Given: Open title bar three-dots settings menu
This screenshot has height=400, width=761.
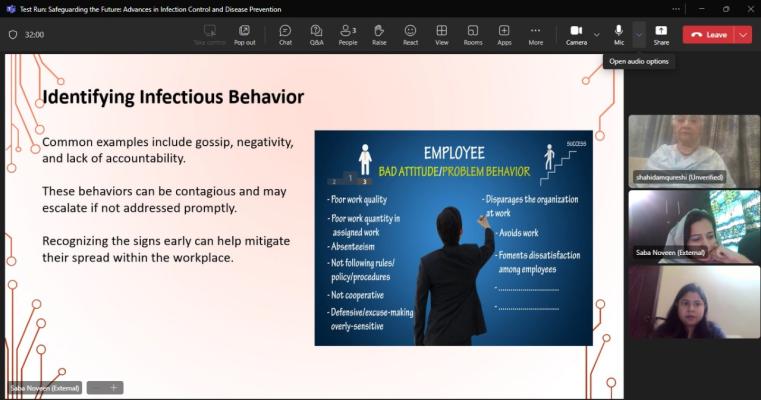Looking at the screenshot, I should tap(676, 8).
